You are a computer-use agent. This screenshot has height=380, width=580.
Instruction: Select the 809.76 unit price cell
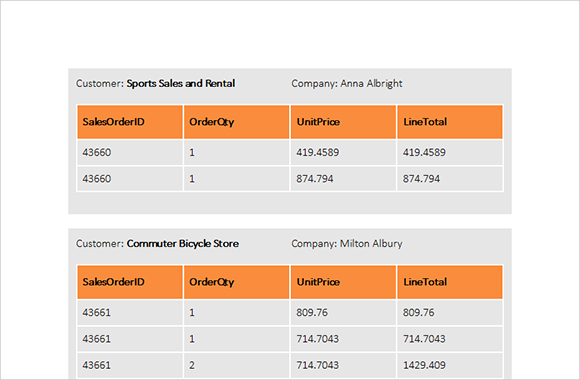coord(343,313)
